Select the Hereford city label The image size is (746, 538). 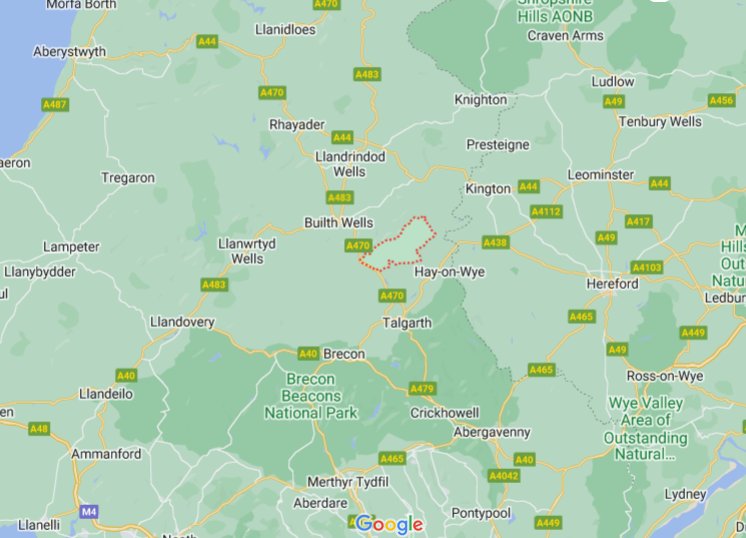tap(612, 284)
